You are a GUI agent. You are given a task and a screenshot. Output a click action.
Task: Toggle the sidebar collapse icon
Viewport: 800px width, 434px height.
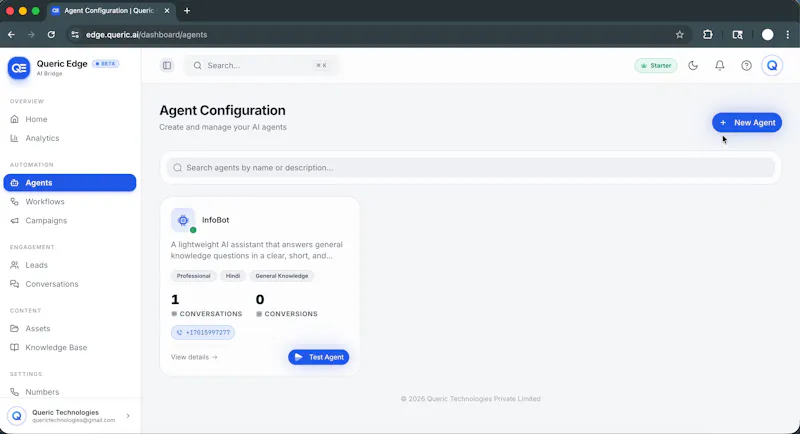click(x=167, y=65)
